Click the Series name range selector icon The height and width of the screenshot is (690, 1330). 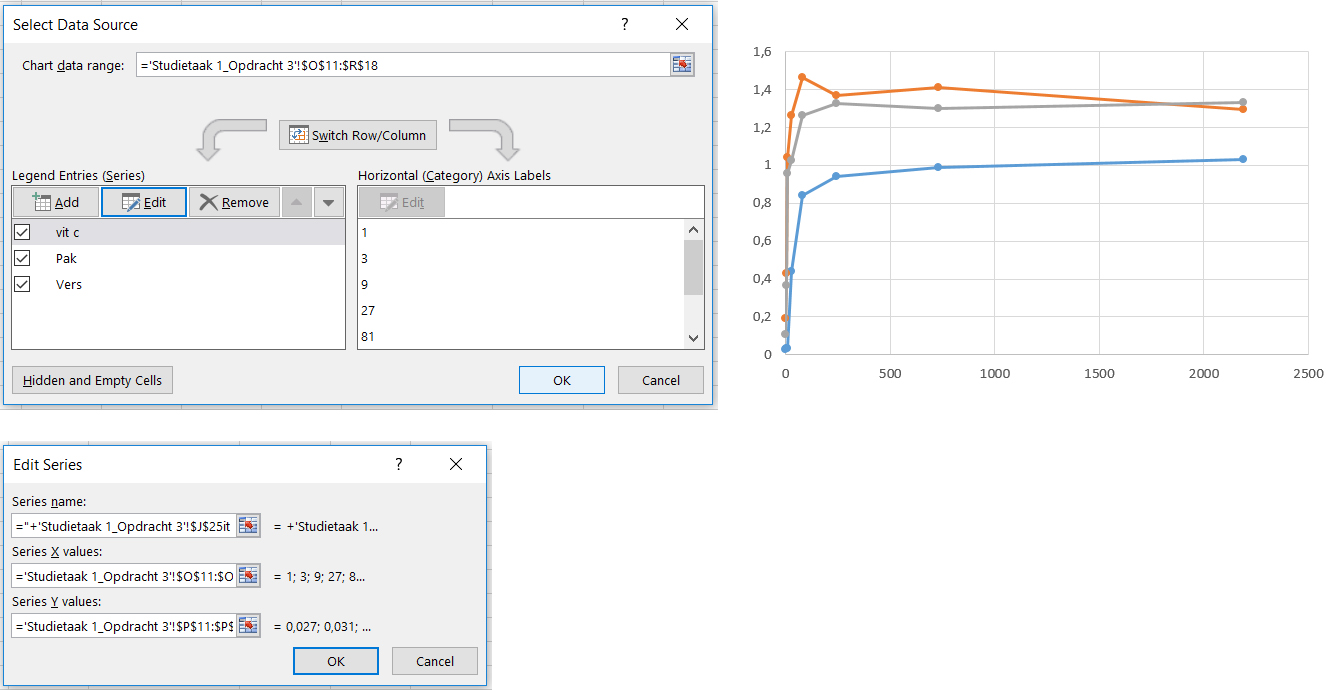point(248,526)
